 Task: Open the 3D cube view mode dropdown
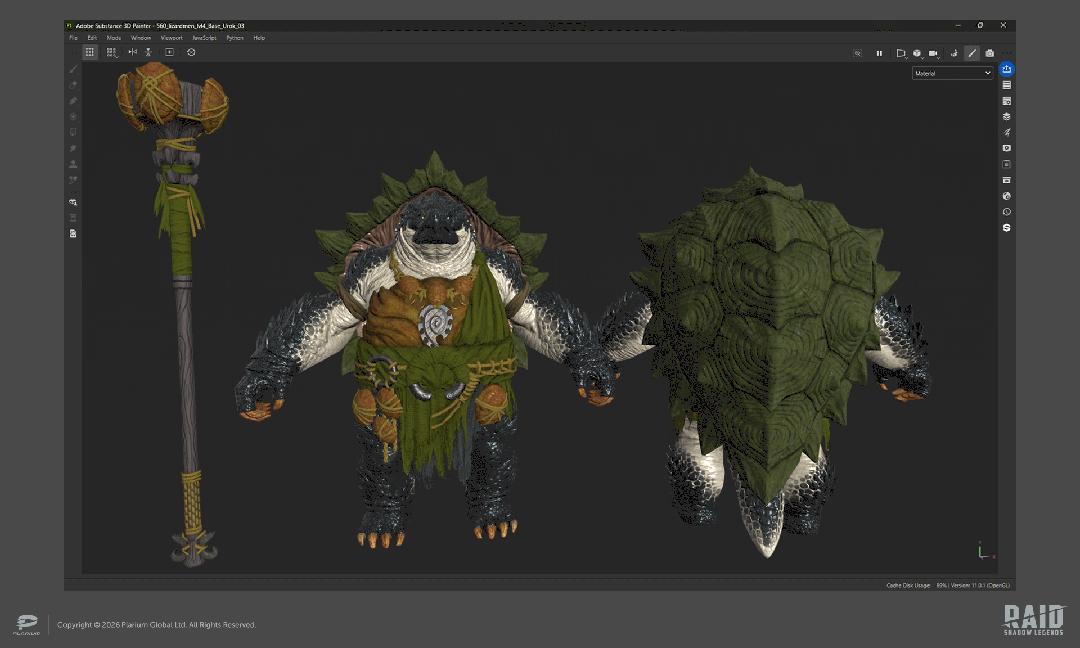917,53
